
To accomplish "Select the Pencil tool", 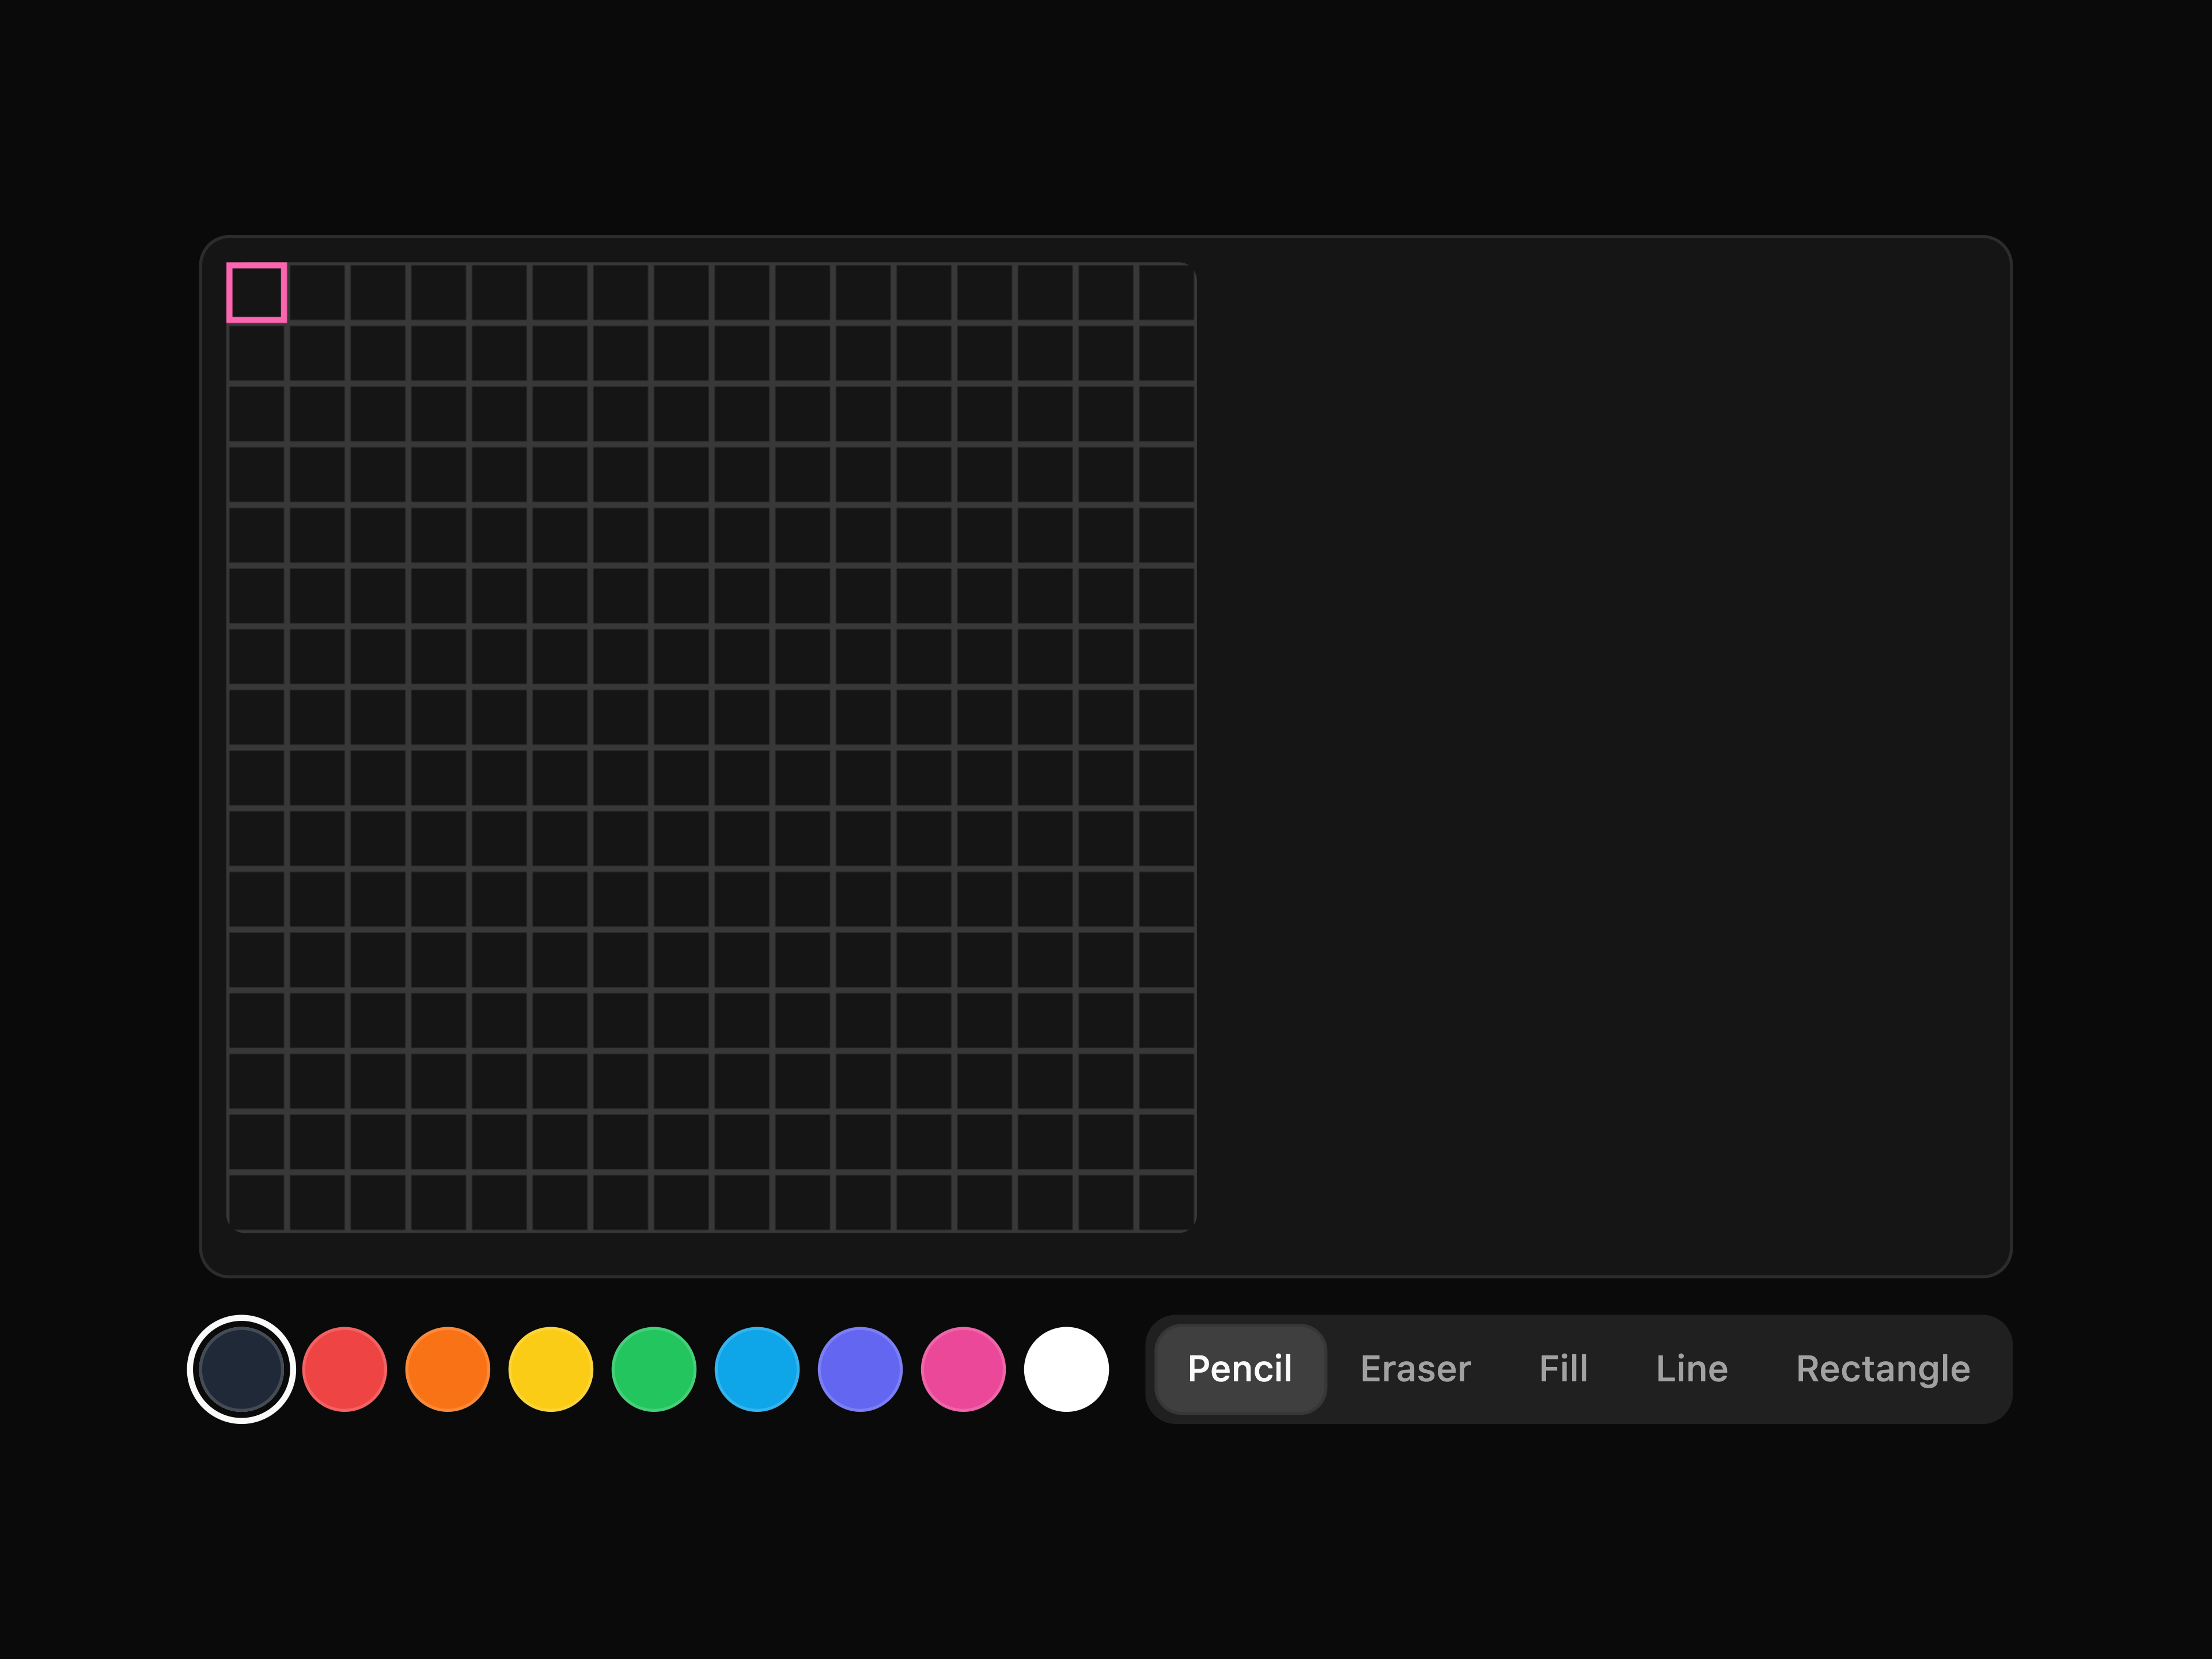I will point(1240,1369).
